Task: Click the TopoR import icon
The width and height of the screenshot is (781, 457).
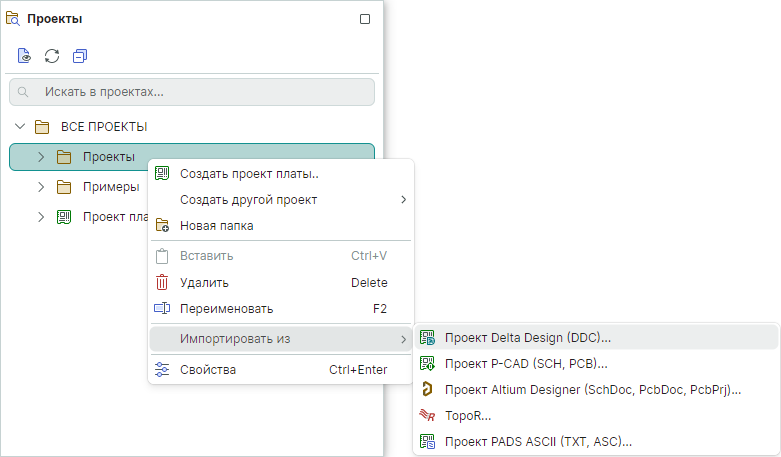Action: point(427,415)
